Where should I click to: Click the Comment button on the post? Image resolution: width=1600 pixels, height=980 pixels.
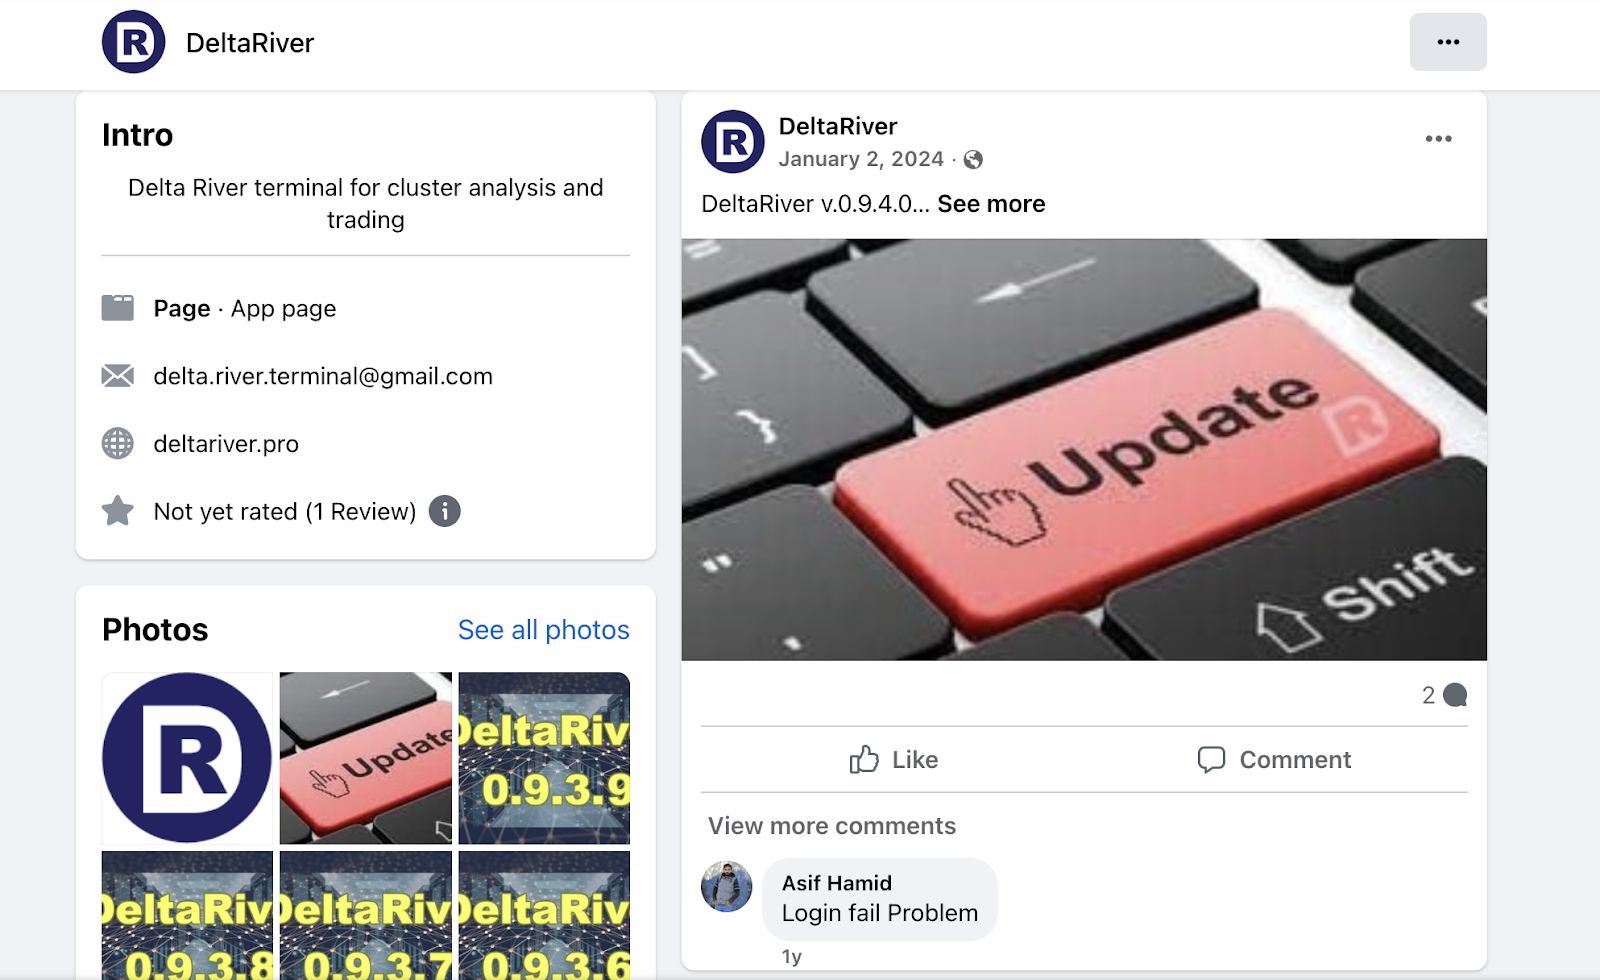point(1274,760)
